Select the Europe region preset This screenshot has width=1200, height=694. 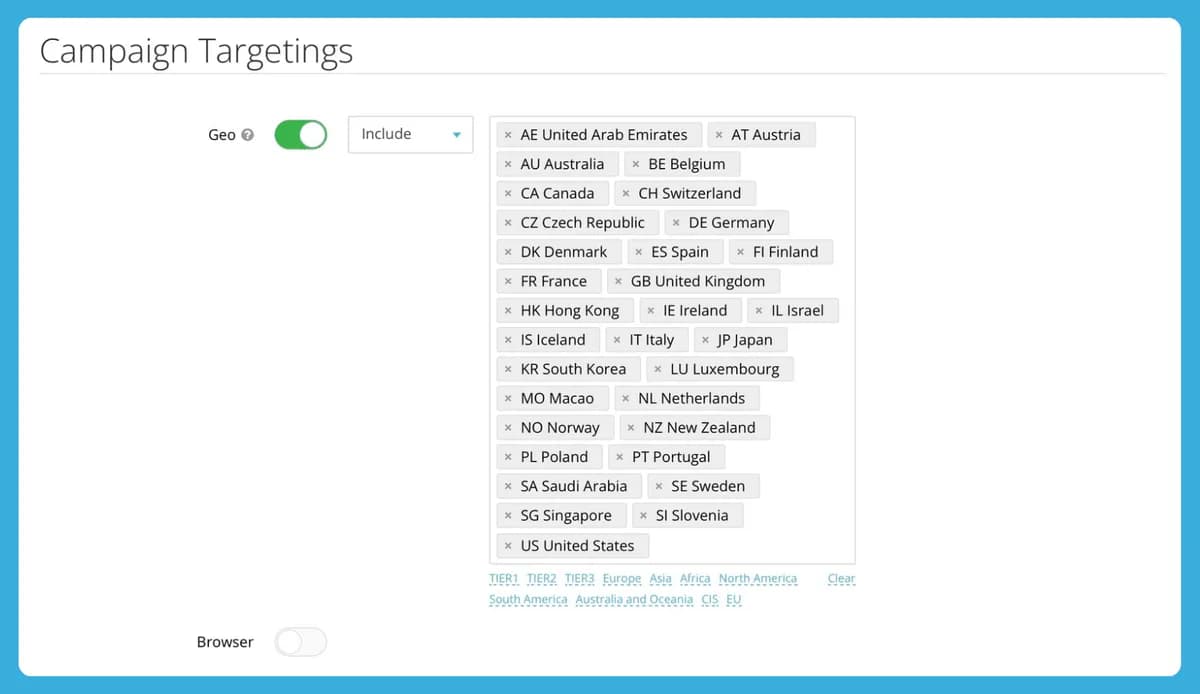[x=622, y=579]
